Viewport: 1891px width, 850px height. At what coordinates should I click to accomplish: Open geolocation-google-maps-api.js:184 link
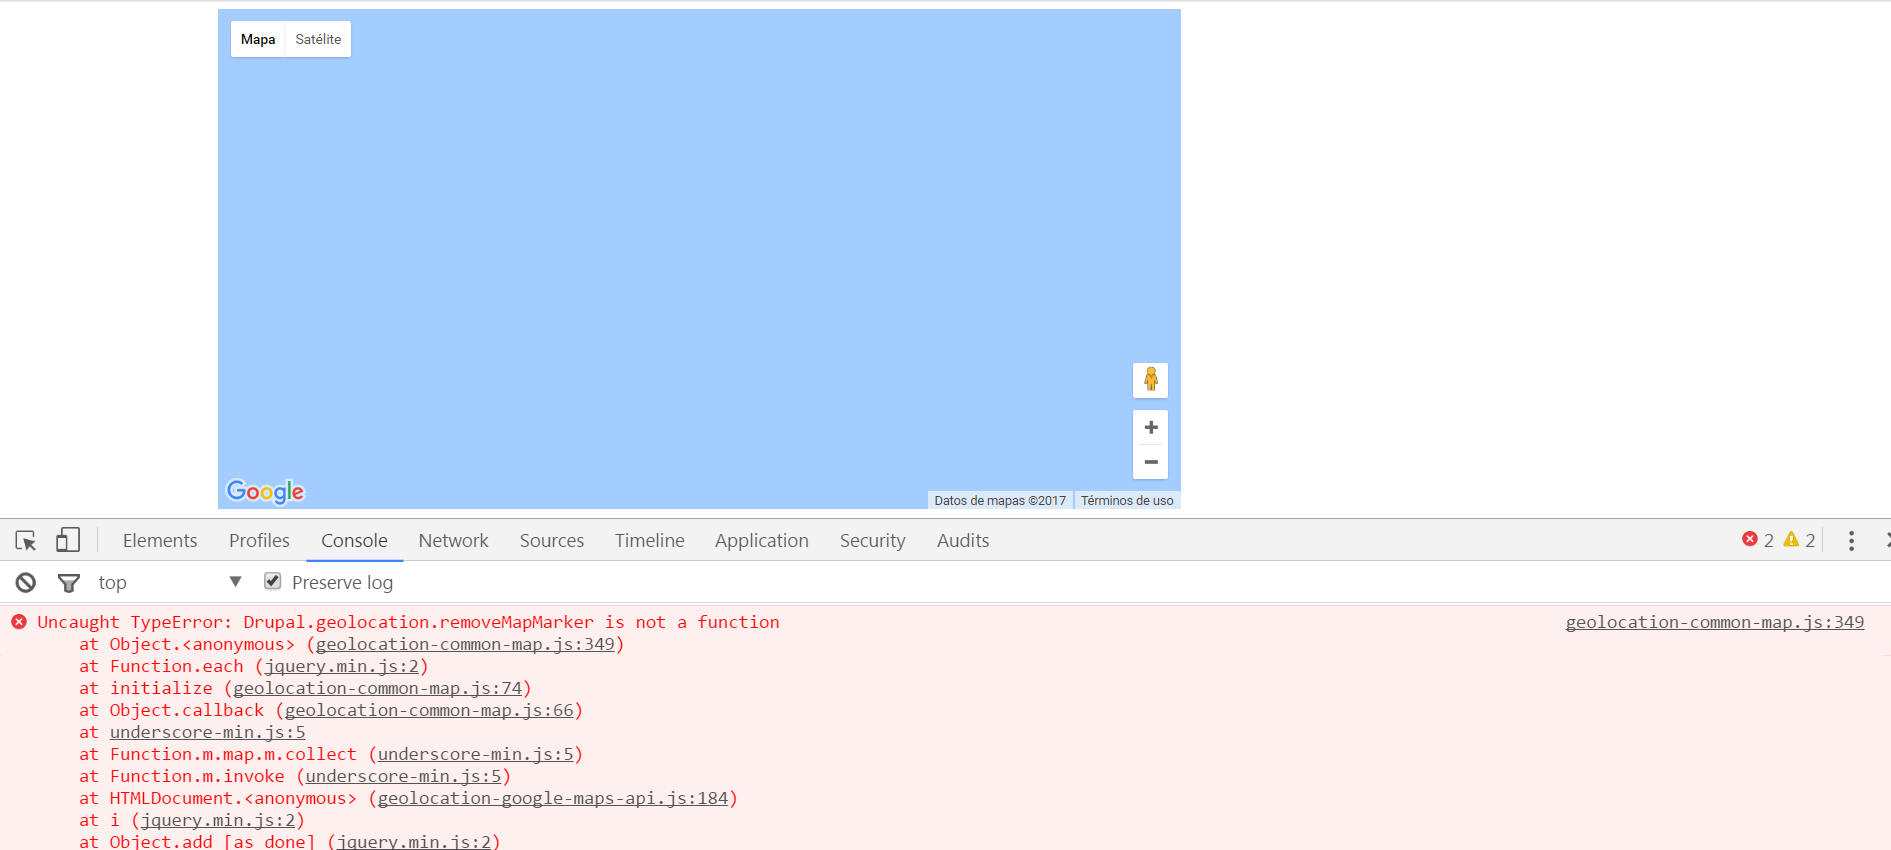click(x=553, y=798)
